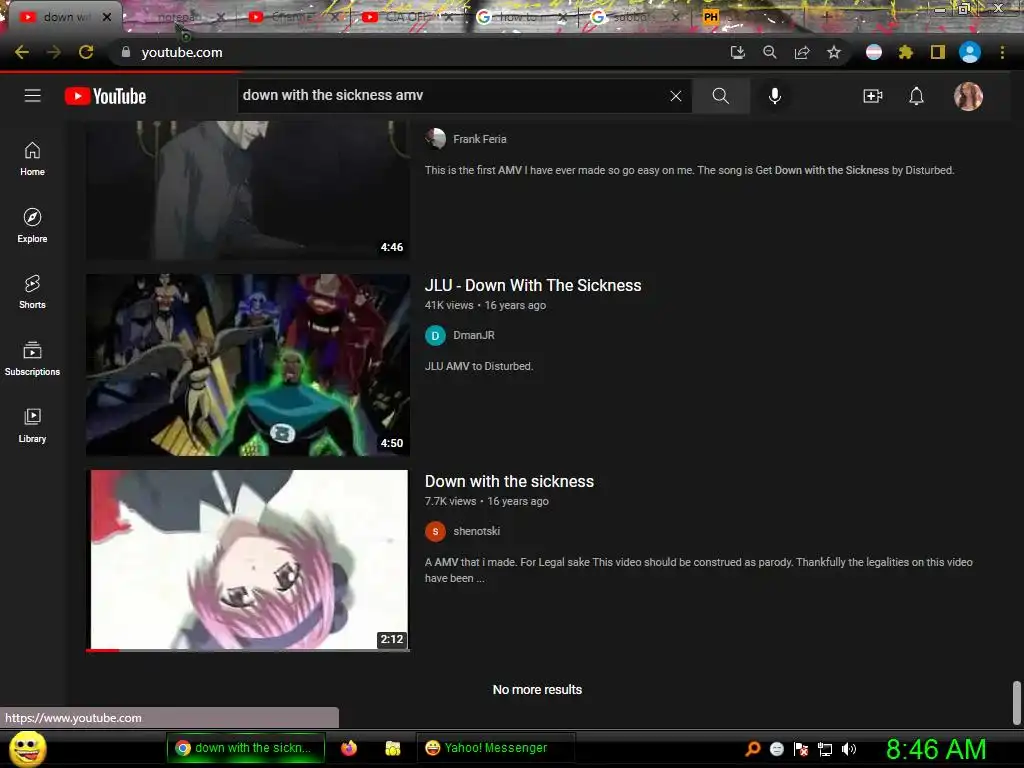Click the tray search magnifier icon
The height and width of the screenshot is (768, 1024).
point(752,748)
